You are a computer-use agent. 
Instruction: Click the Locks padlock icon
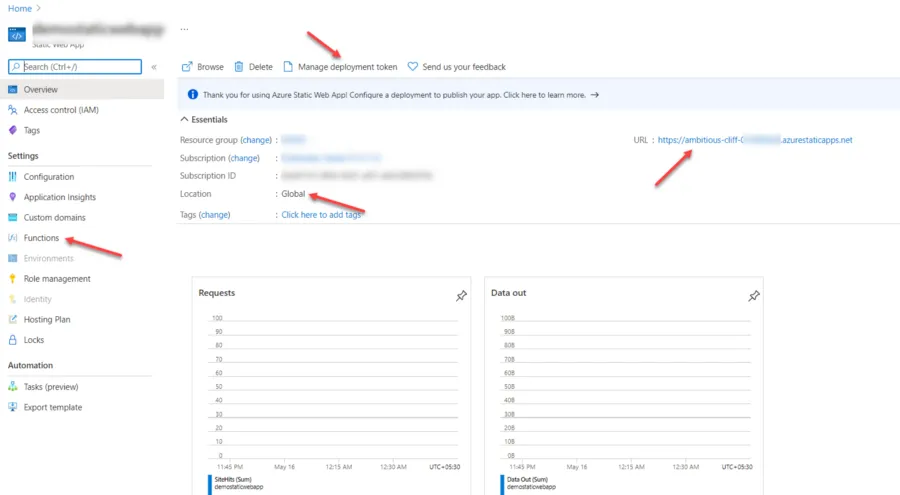pos(13,340)
